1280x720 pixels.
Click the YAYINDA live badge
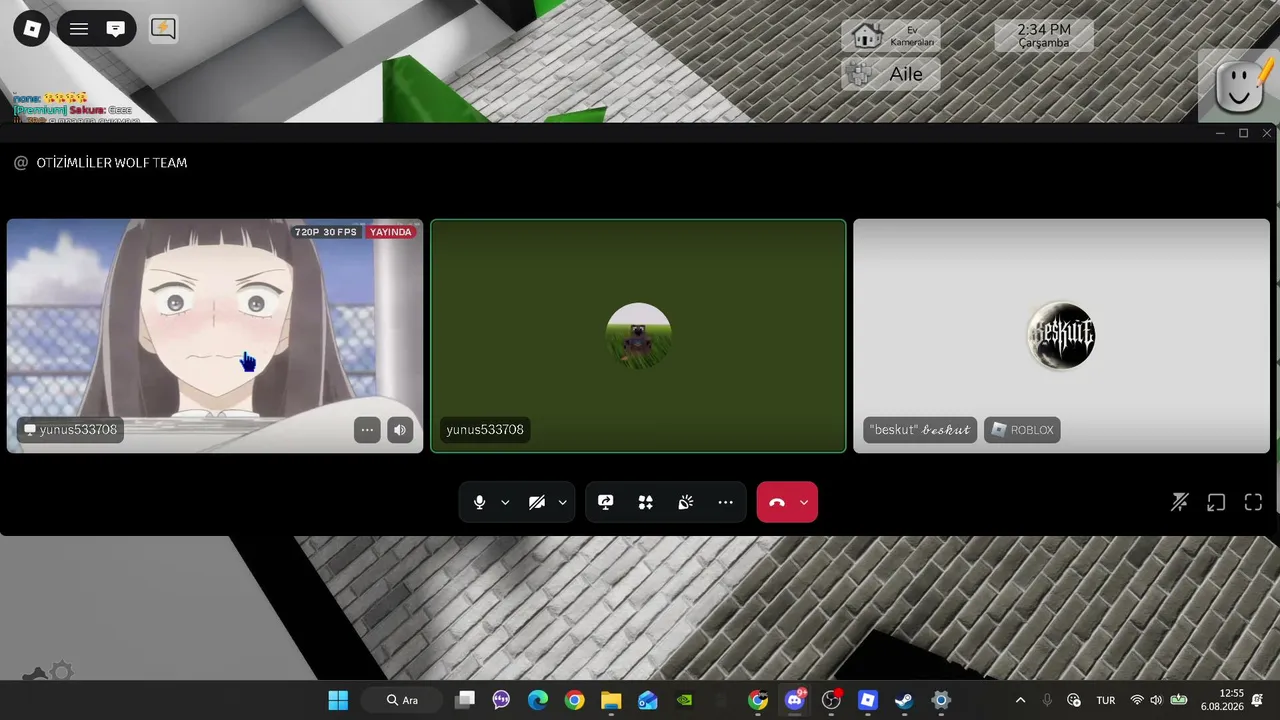[x=391, y=232]
